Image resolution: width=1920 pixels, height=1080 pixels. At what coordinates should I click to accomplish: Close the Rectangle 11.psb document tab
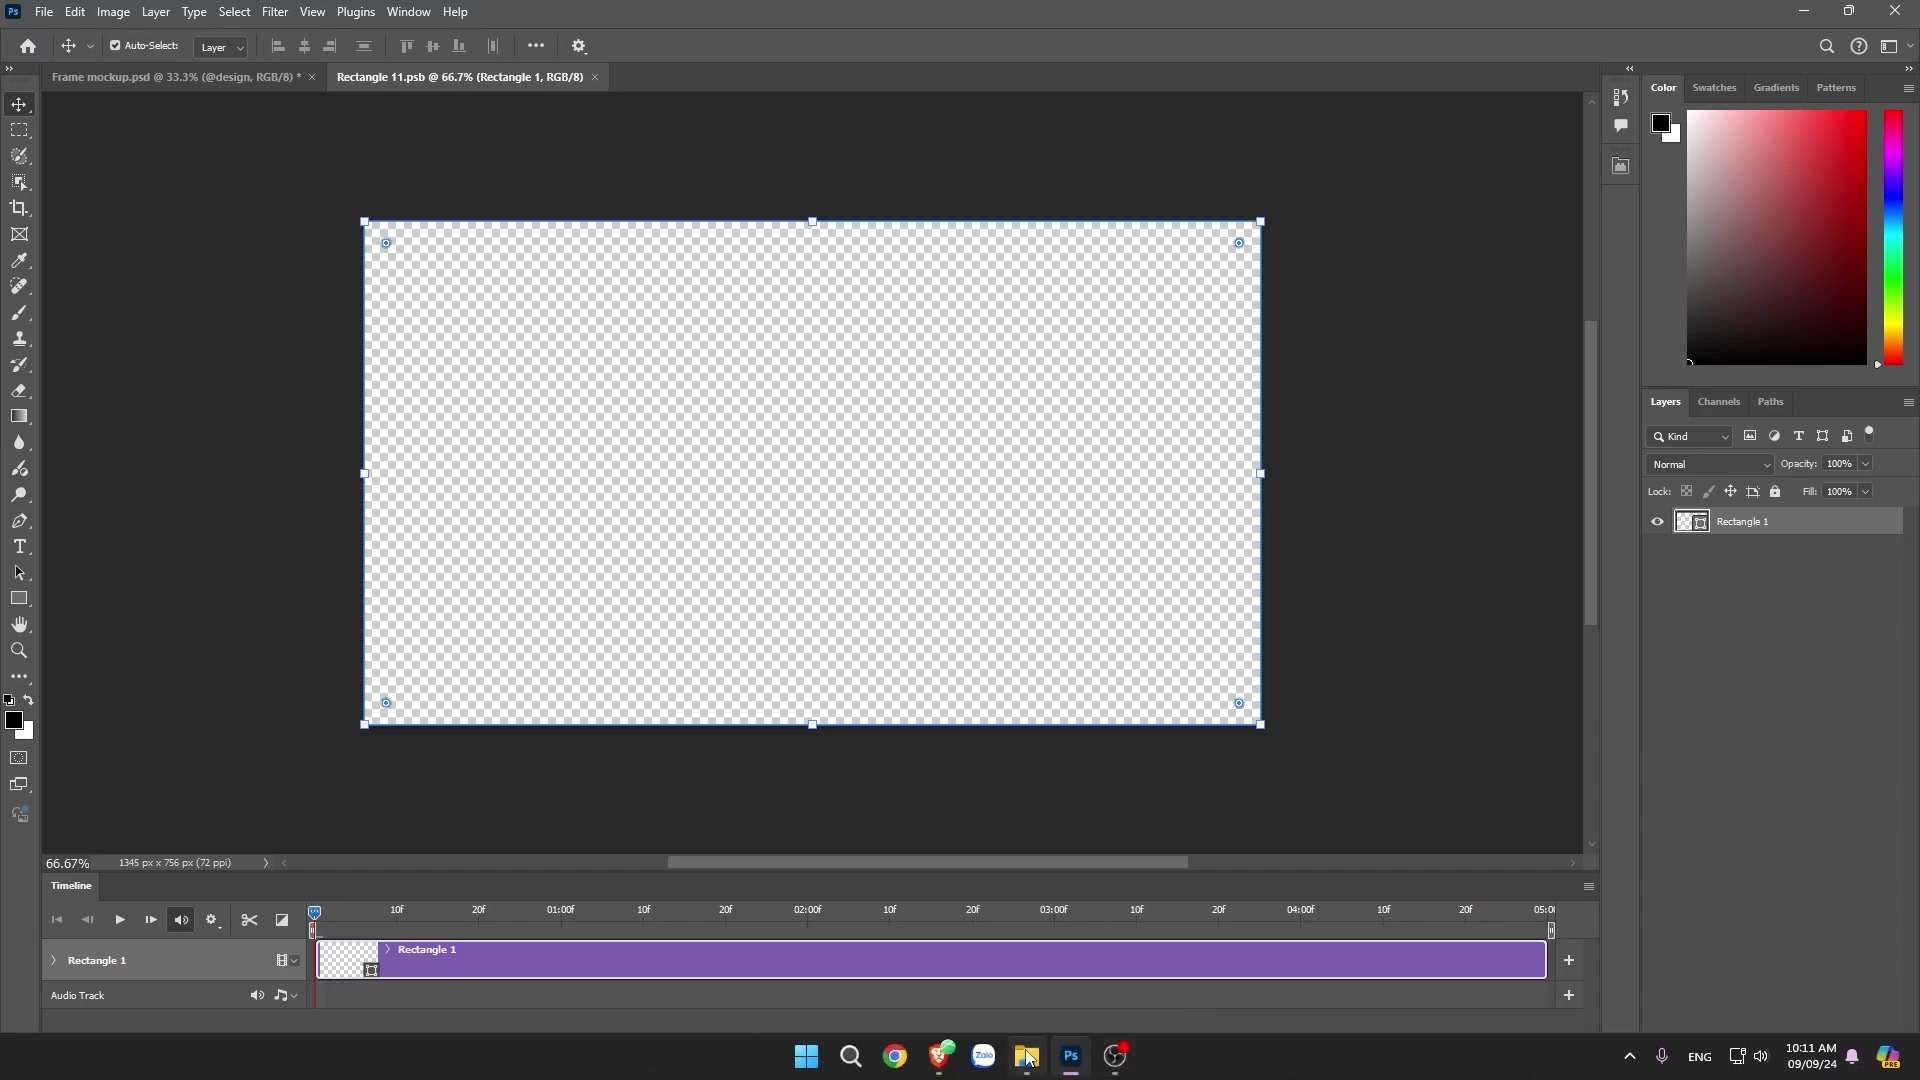(595, 76)
